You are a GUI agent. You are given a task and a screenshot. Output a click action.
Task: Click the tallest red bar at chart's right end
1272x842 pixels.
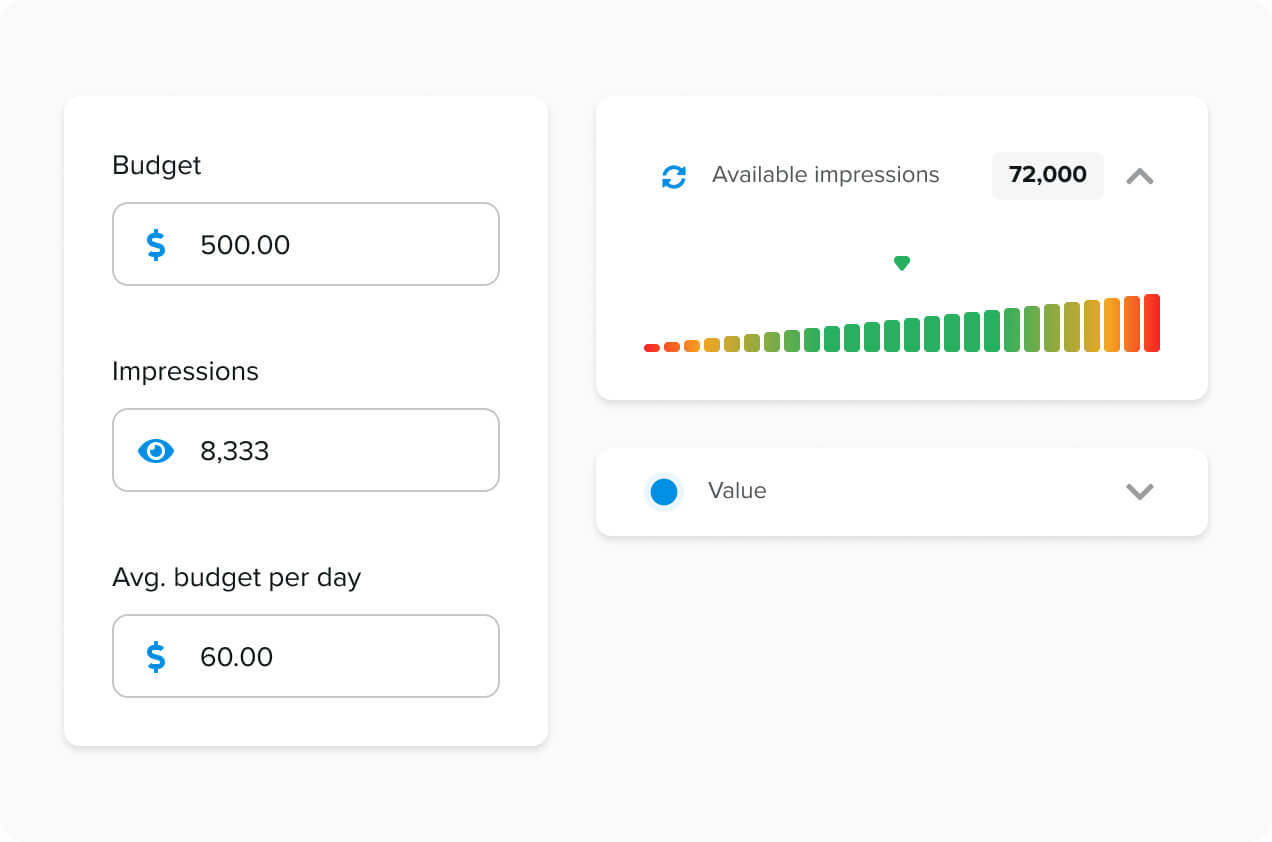[x=1151, y=323]
